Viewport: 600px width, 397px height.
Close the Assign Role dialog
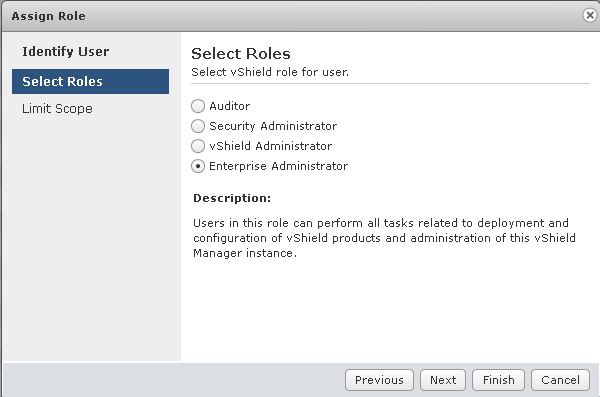pyautogui.click(x=590, y=15)
